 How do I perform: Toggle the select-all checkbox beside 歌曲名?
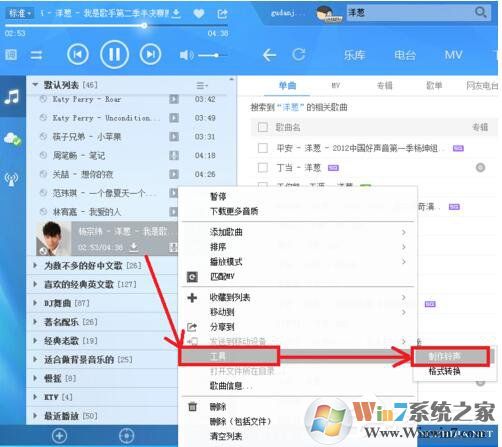click(263, 127)
